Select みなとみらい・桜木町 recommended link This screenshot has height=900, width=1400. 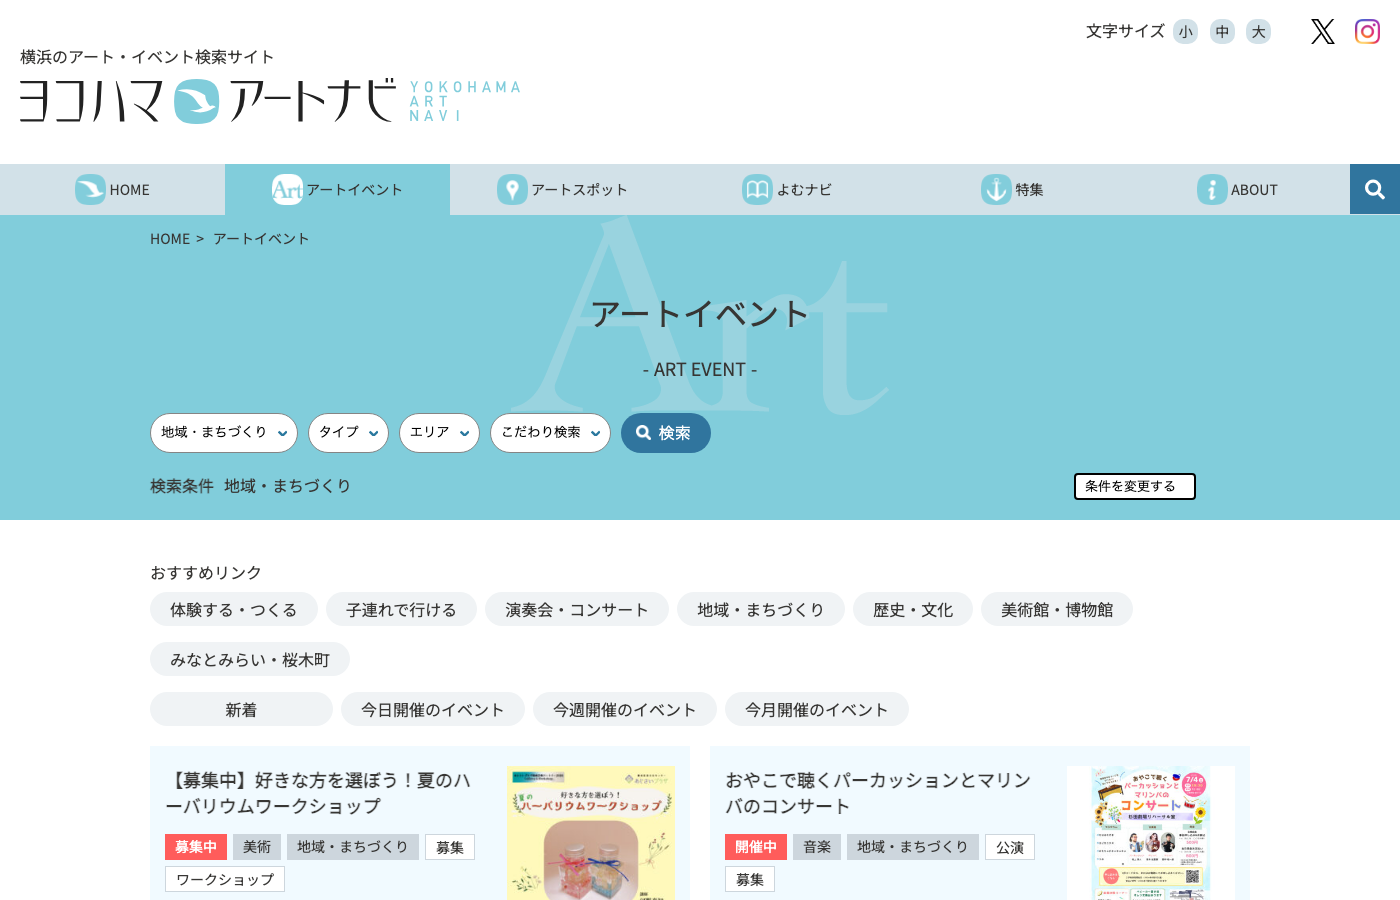click(x=250, y=659)
